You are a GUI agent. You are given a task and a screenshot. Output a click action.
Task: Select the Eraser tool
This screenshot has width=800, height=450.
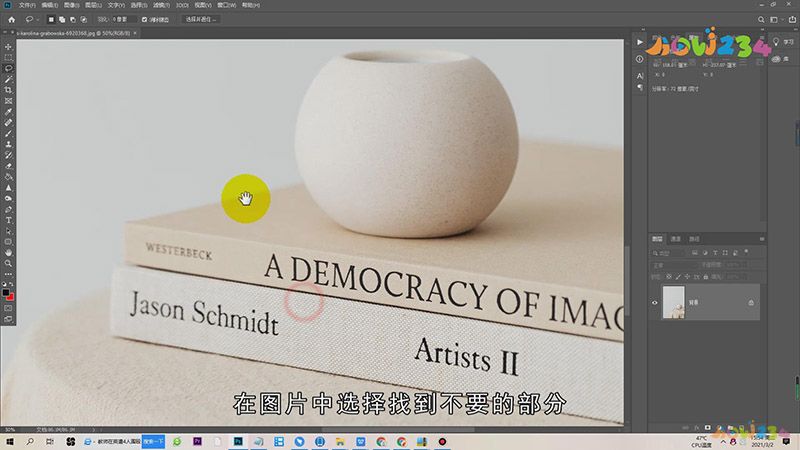(x=8, y=166)
